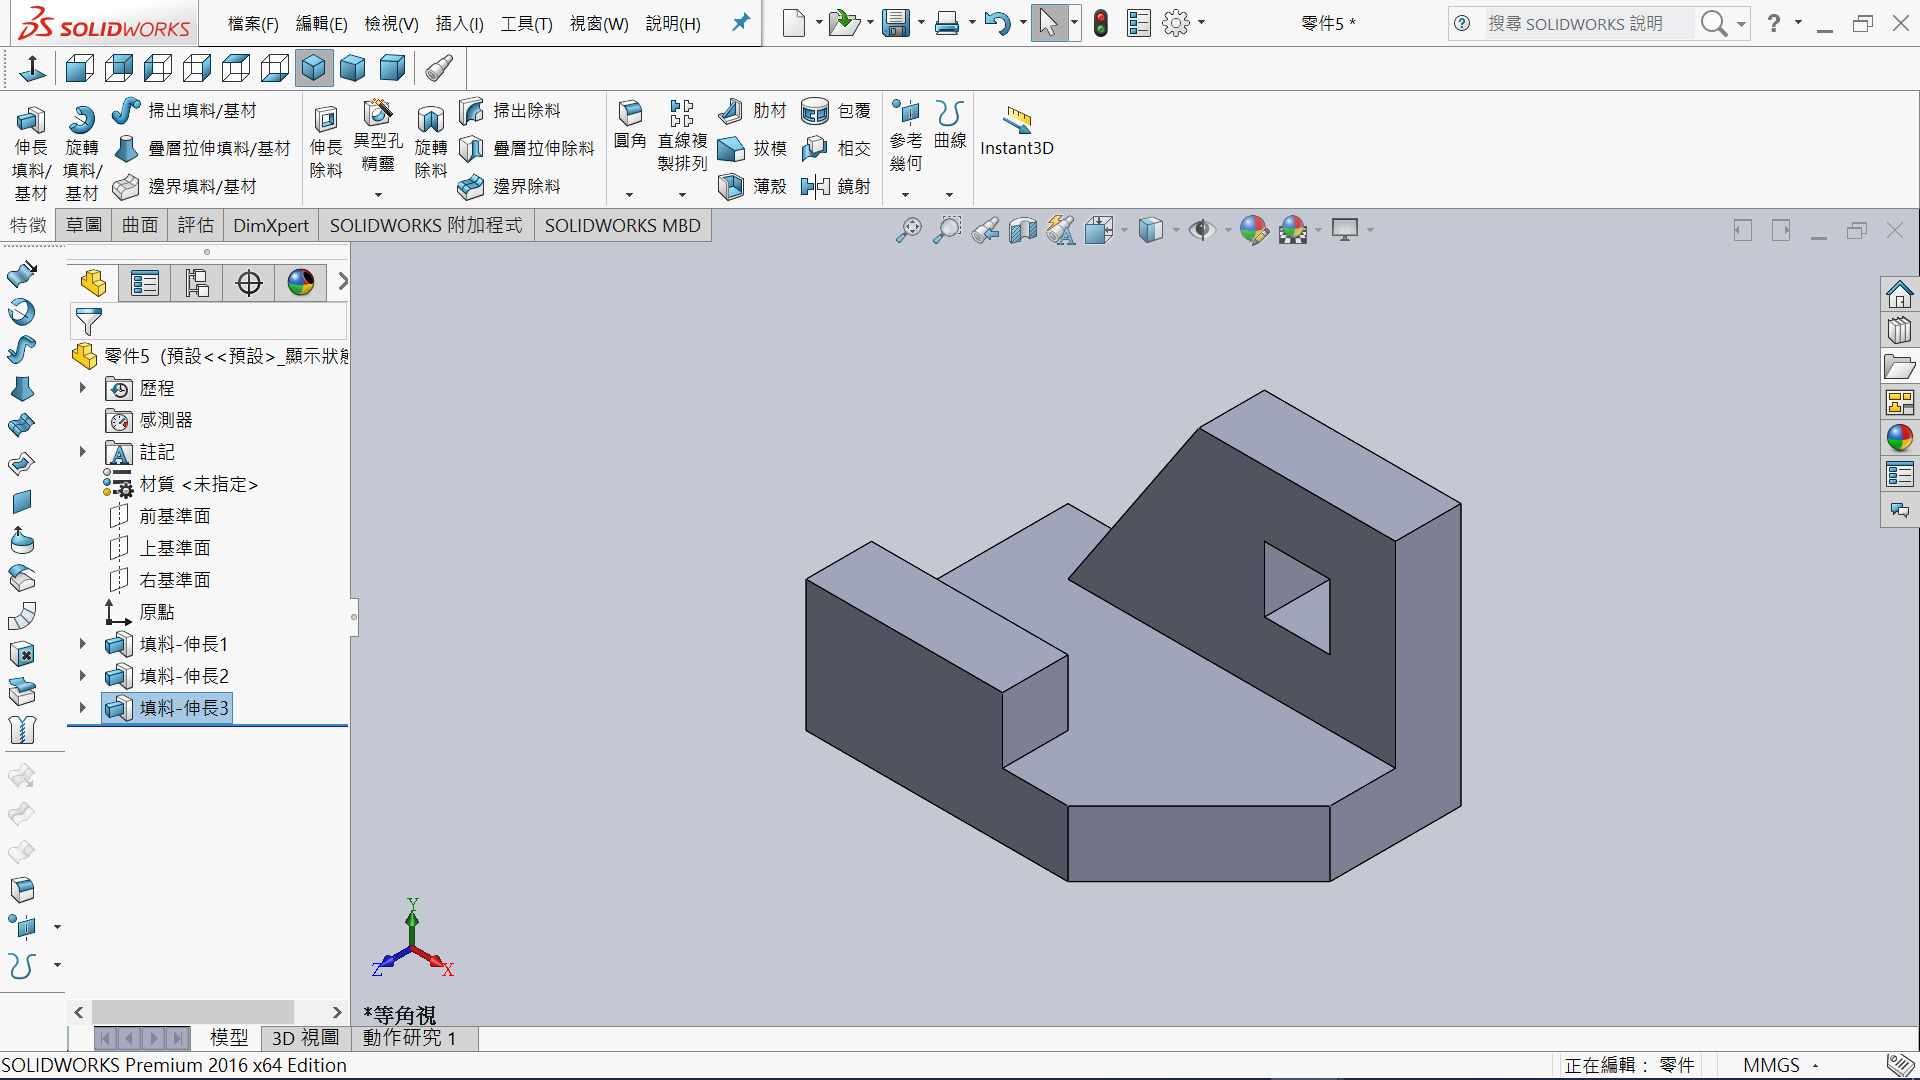Toggle the Instant3D button
1920x1080 pixels.
click(1016, 122)
